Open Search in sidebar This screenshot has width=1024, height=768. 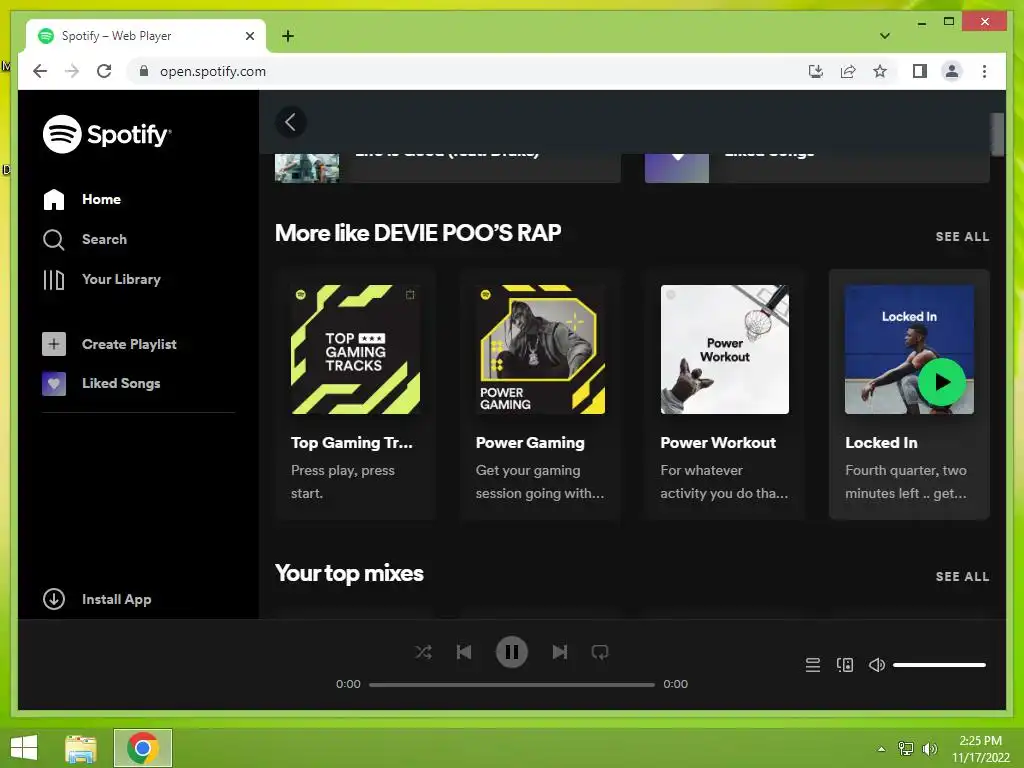[85, 239]
